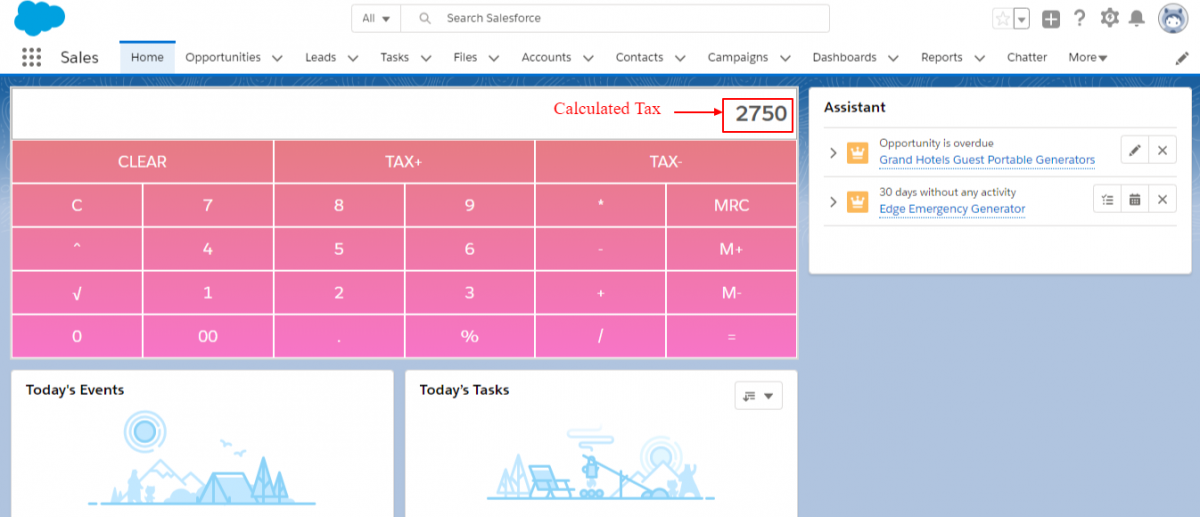The image size is (1200, 517).
Task: Expand the overdue opportunity assistant item
Action: (x=833, y=152)
